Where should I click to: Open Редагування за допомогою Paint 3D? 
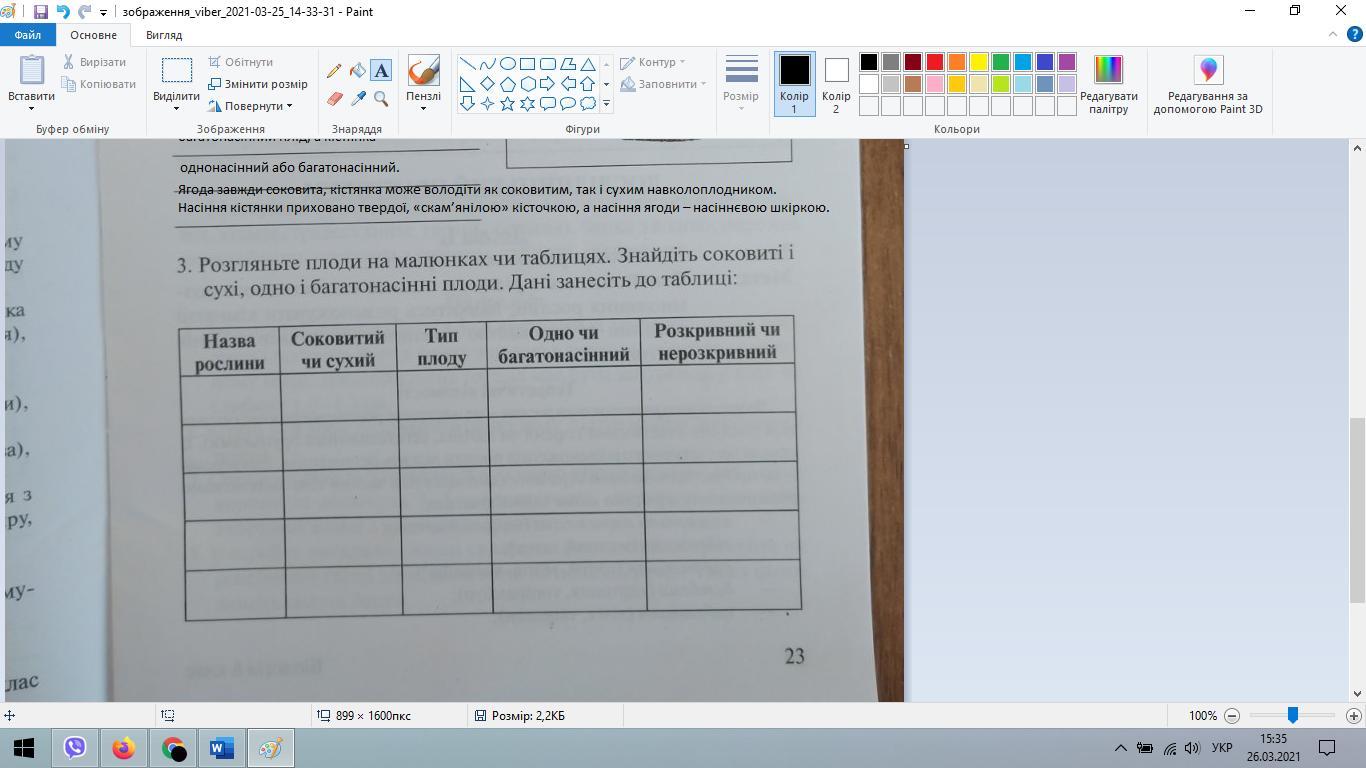(x=1208, y=84)
